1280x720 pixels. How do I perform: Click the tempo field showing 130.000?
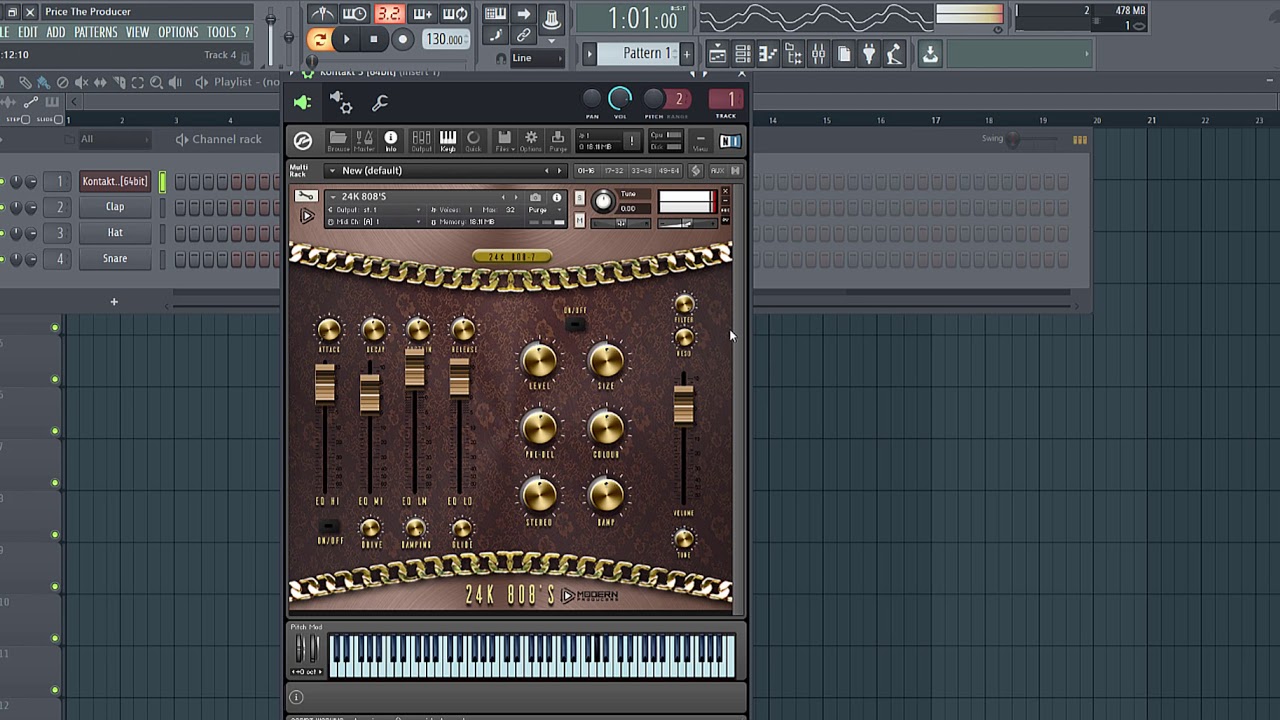[x=445, y=40]
